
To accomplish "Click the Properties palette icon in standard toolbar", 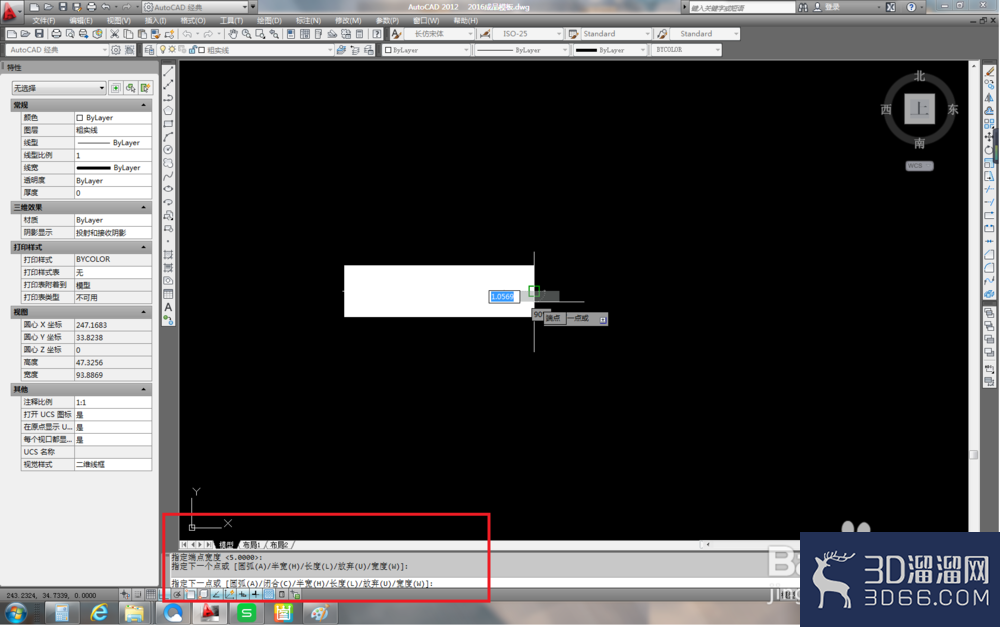I will pyautogui.click(x=291, y=34).
